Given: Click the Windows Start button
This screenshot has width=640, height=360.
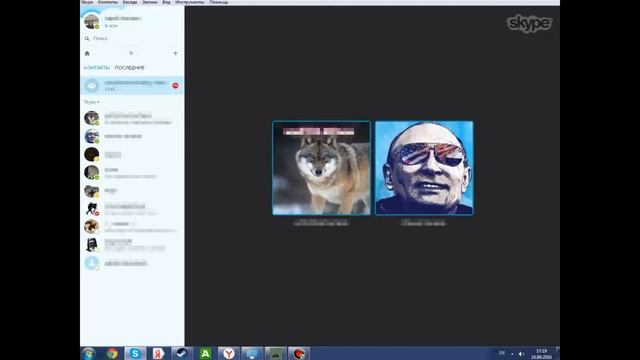Looking at the screenshot, I should 88,353.
